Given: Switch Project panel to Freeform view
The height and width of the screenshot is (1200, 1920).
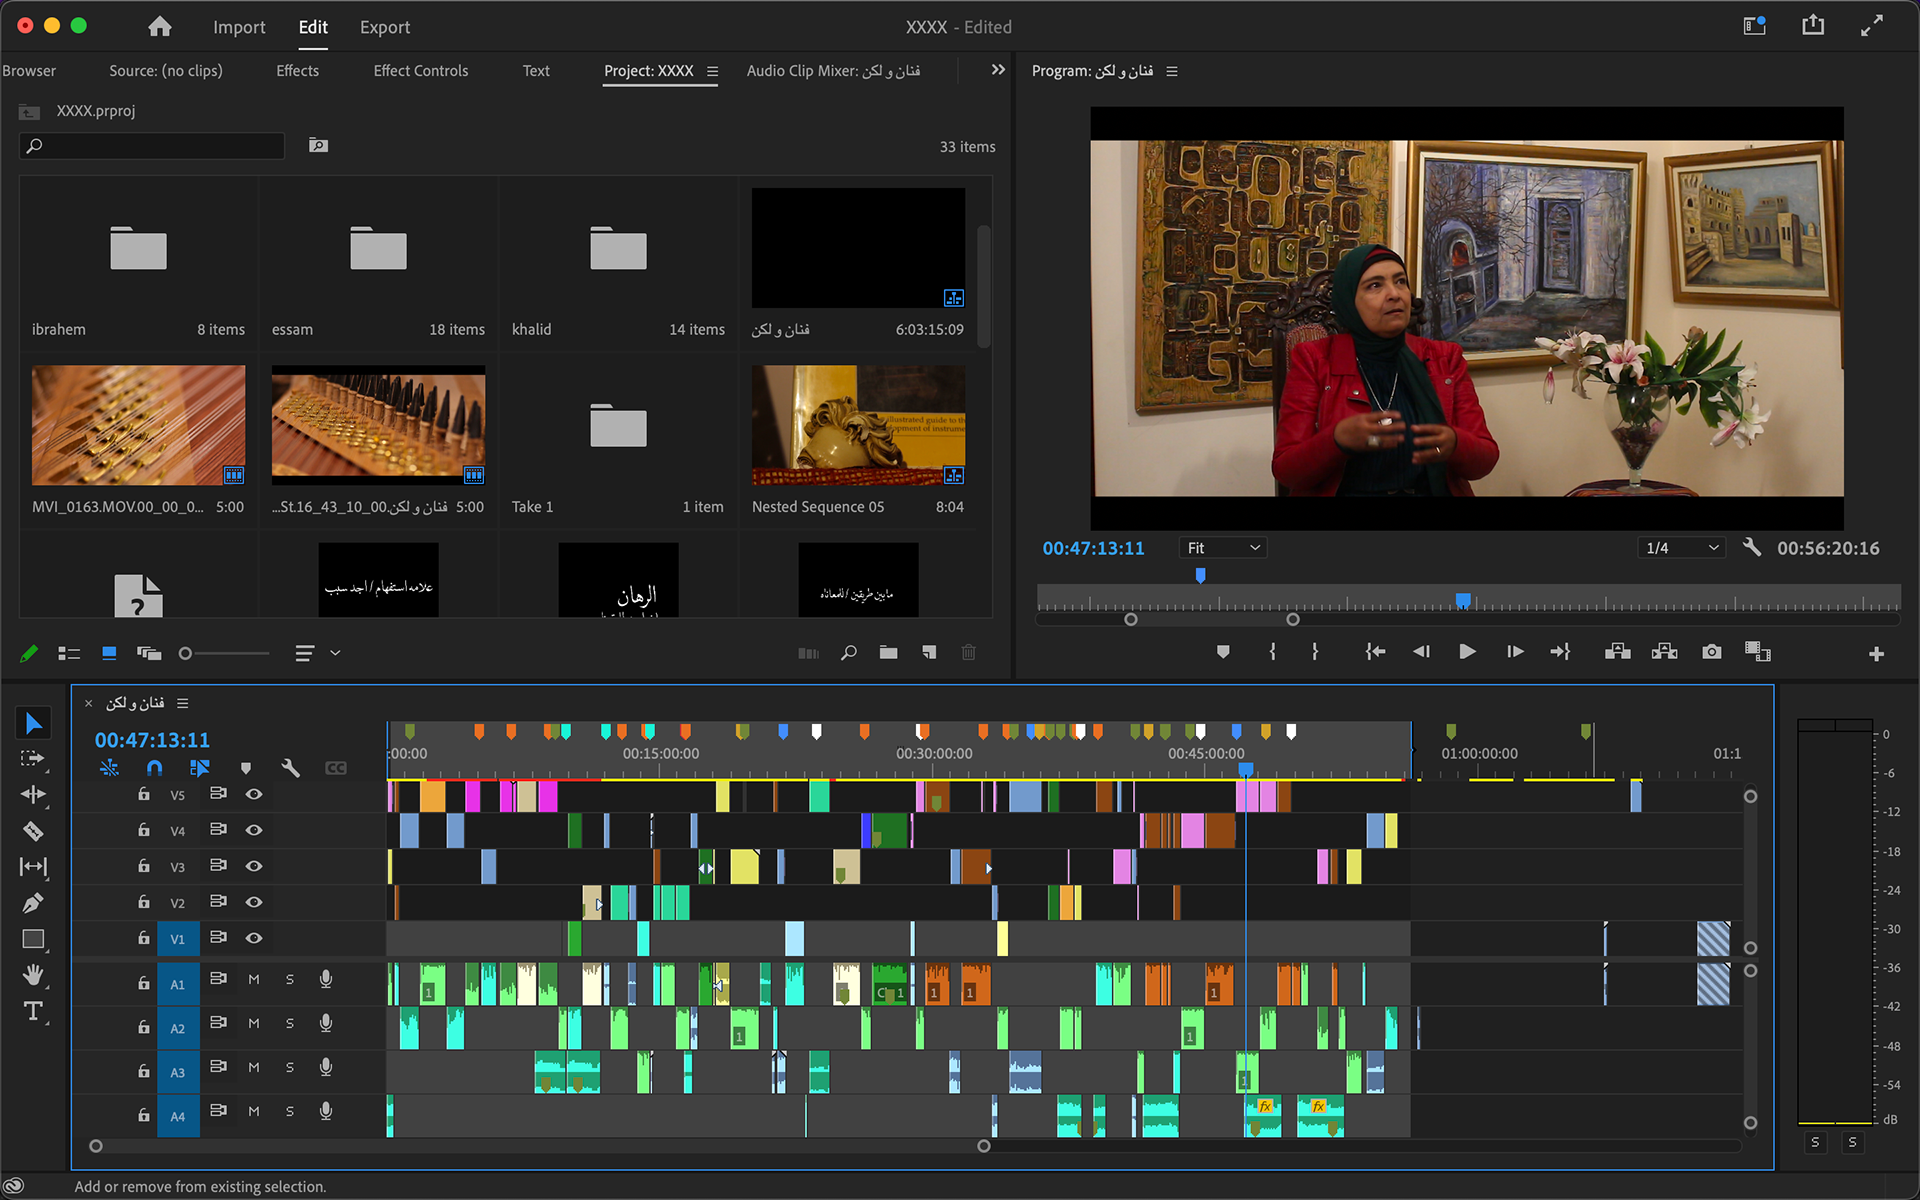Looking at the screenshot, I should pos(149,653).
